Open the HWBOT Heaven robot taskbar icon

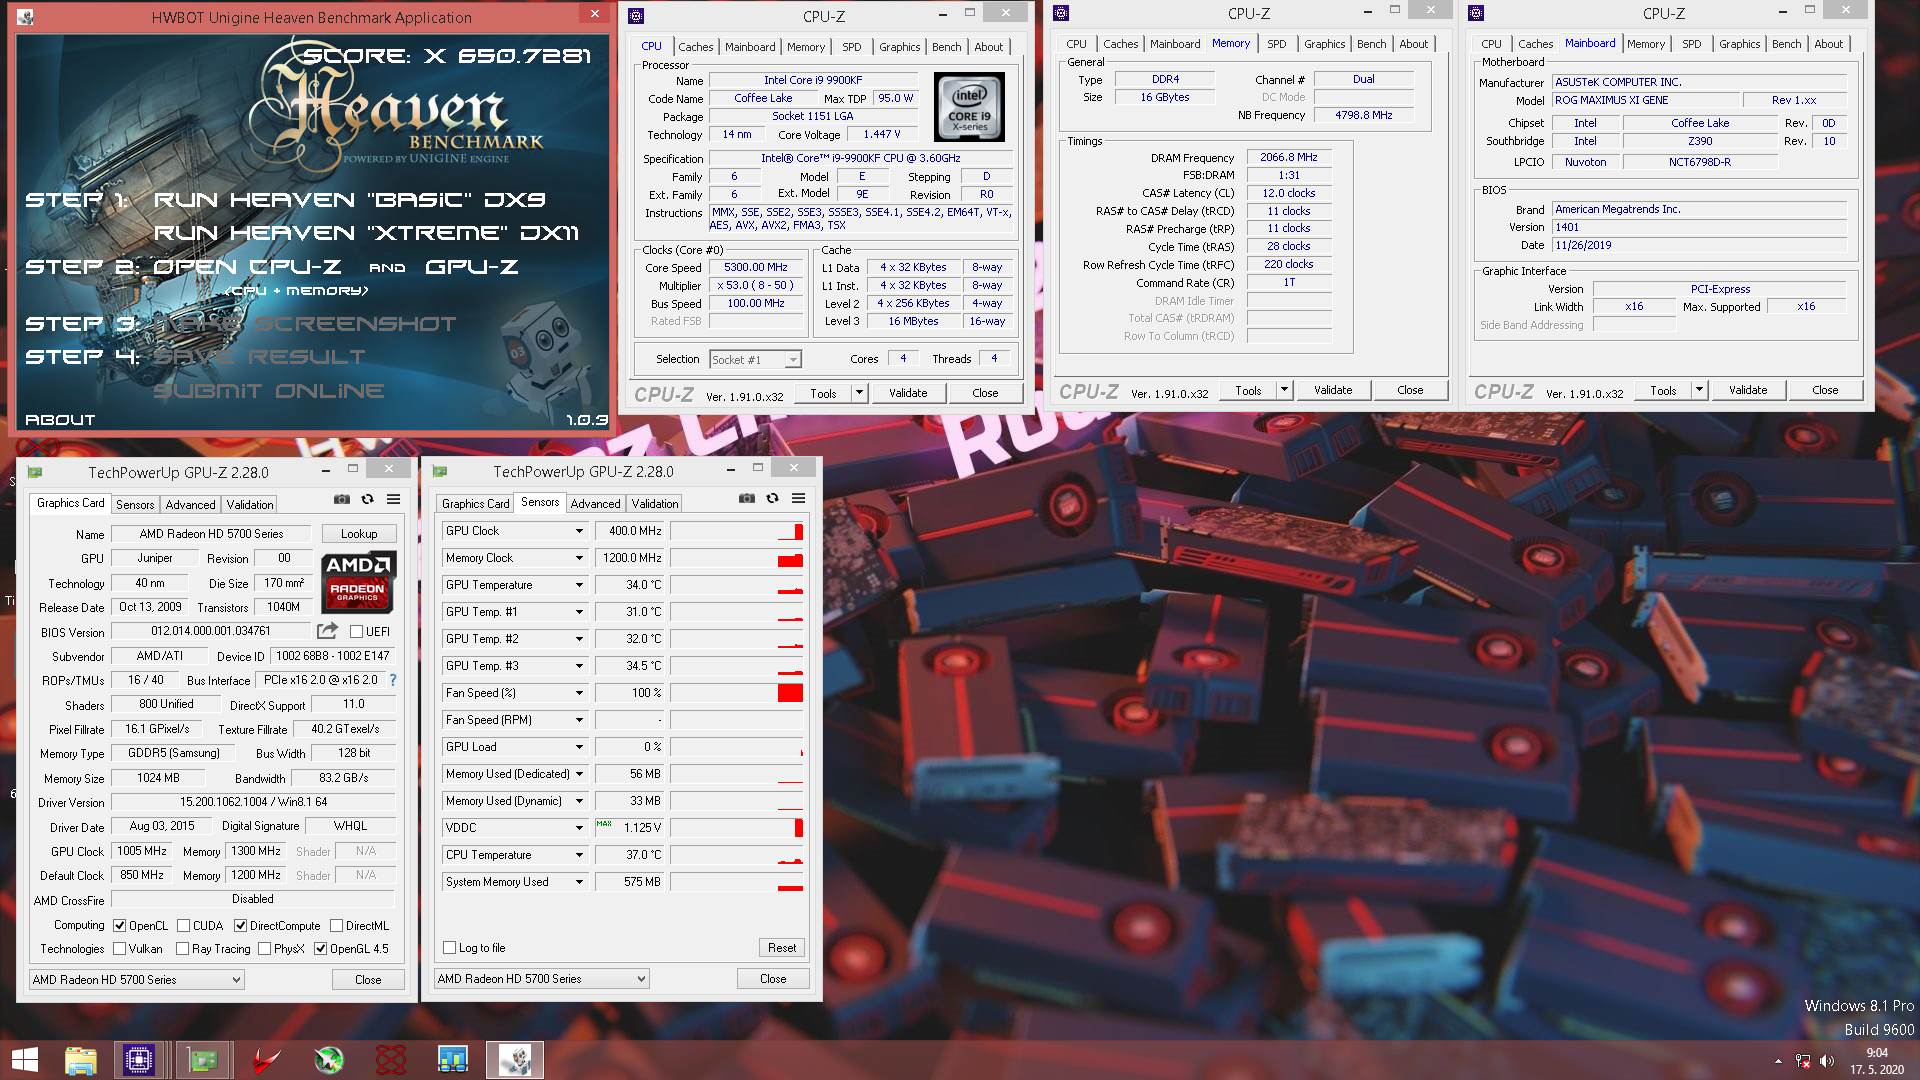(515, 1060)
